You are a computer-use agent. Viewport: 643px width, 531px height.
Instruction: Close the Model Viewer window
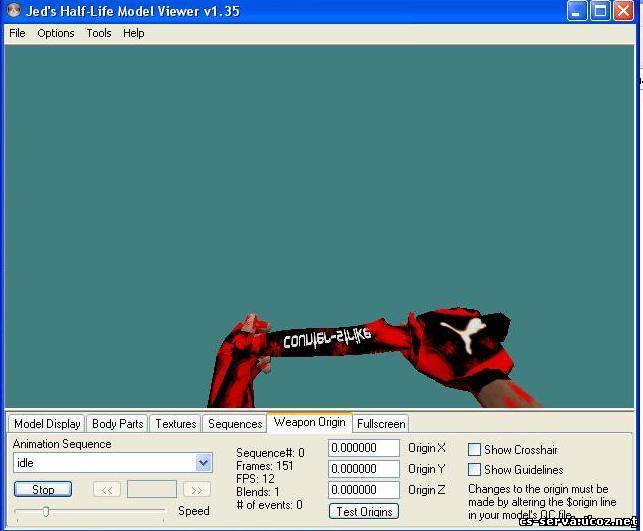pyautogui.click(x=623, y=11)
